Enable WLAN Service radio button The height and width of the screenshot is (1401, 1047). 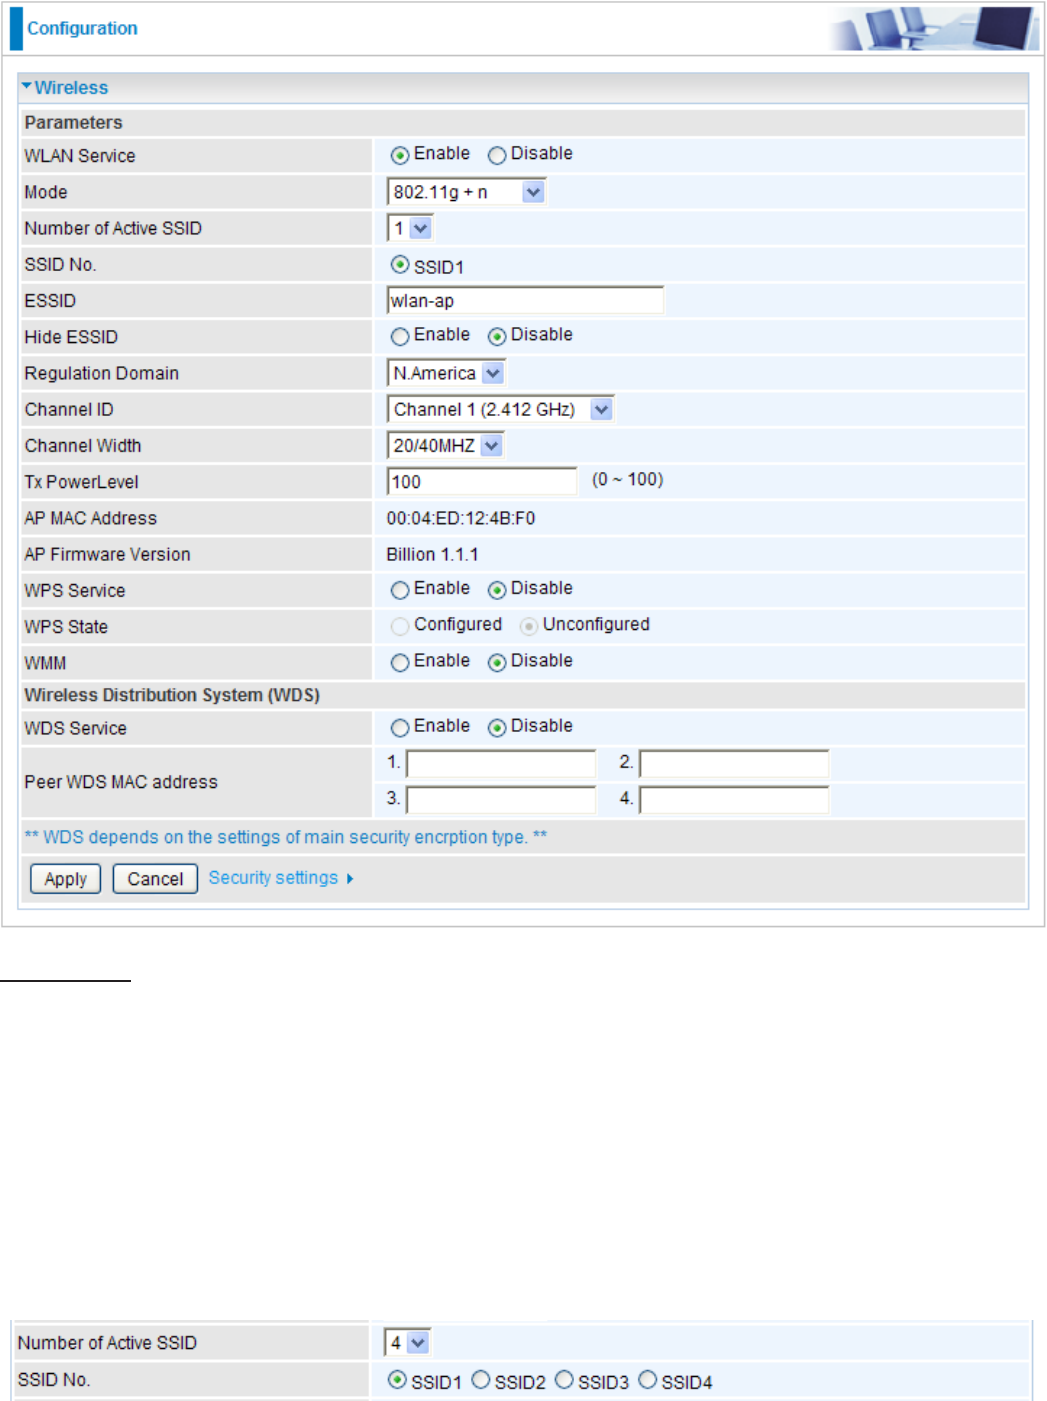400,155
